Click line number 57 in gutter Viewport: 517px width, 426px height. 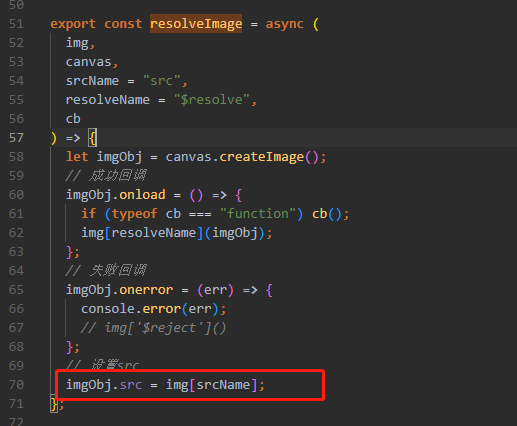click(16, 138)
